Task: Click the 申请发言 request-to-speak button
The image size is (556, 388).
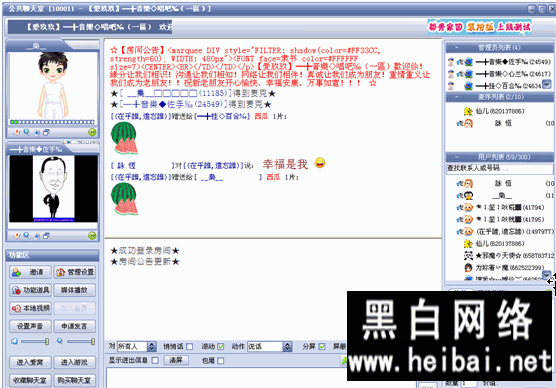Action: point(75,326)
